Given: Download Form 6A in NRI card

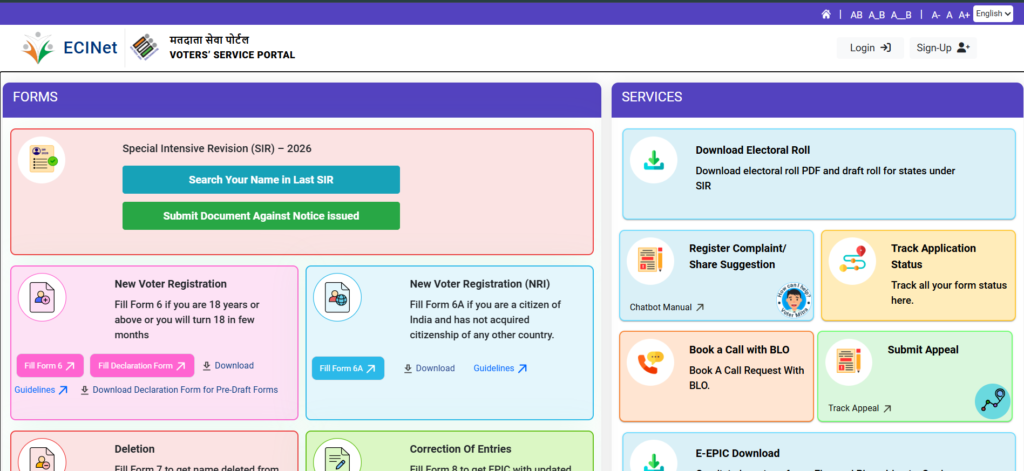Looking at the screenshot, I should 428,368.
